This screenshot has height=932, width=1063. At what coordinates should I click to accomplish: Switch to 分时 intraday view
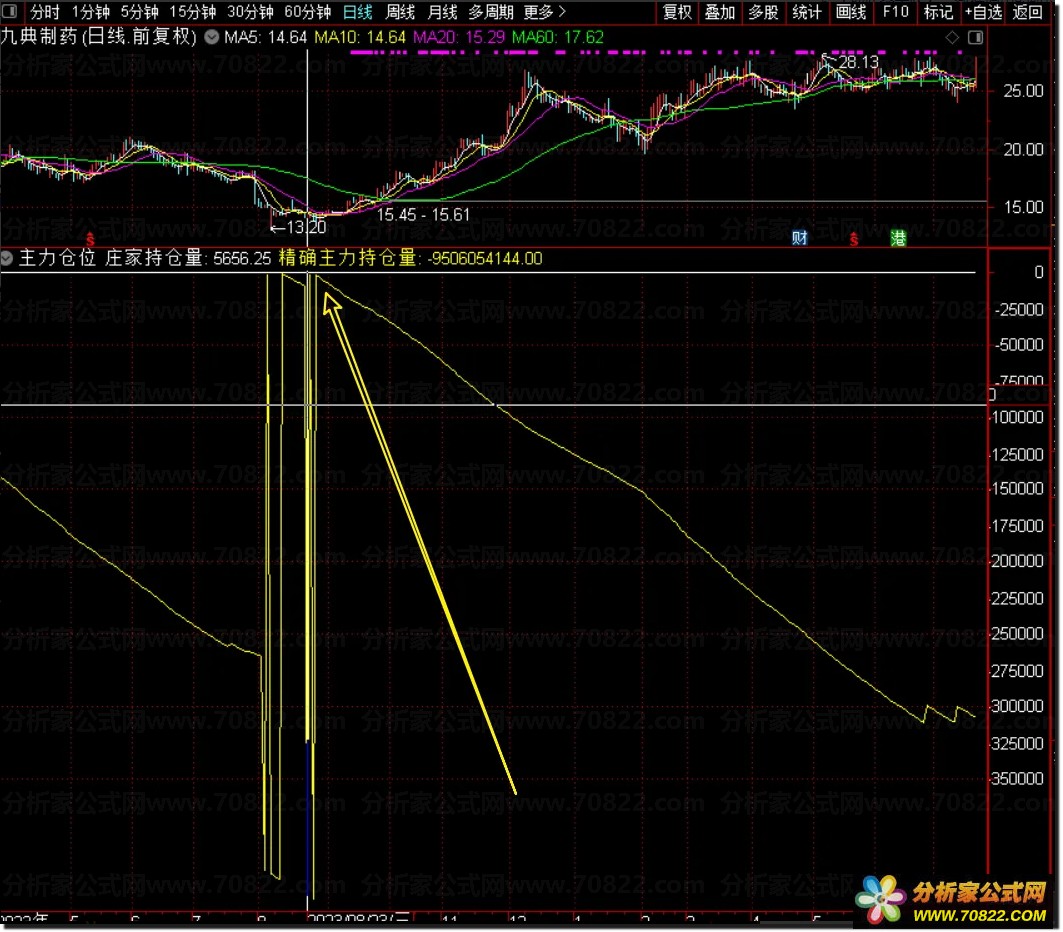tap(45, 12)
